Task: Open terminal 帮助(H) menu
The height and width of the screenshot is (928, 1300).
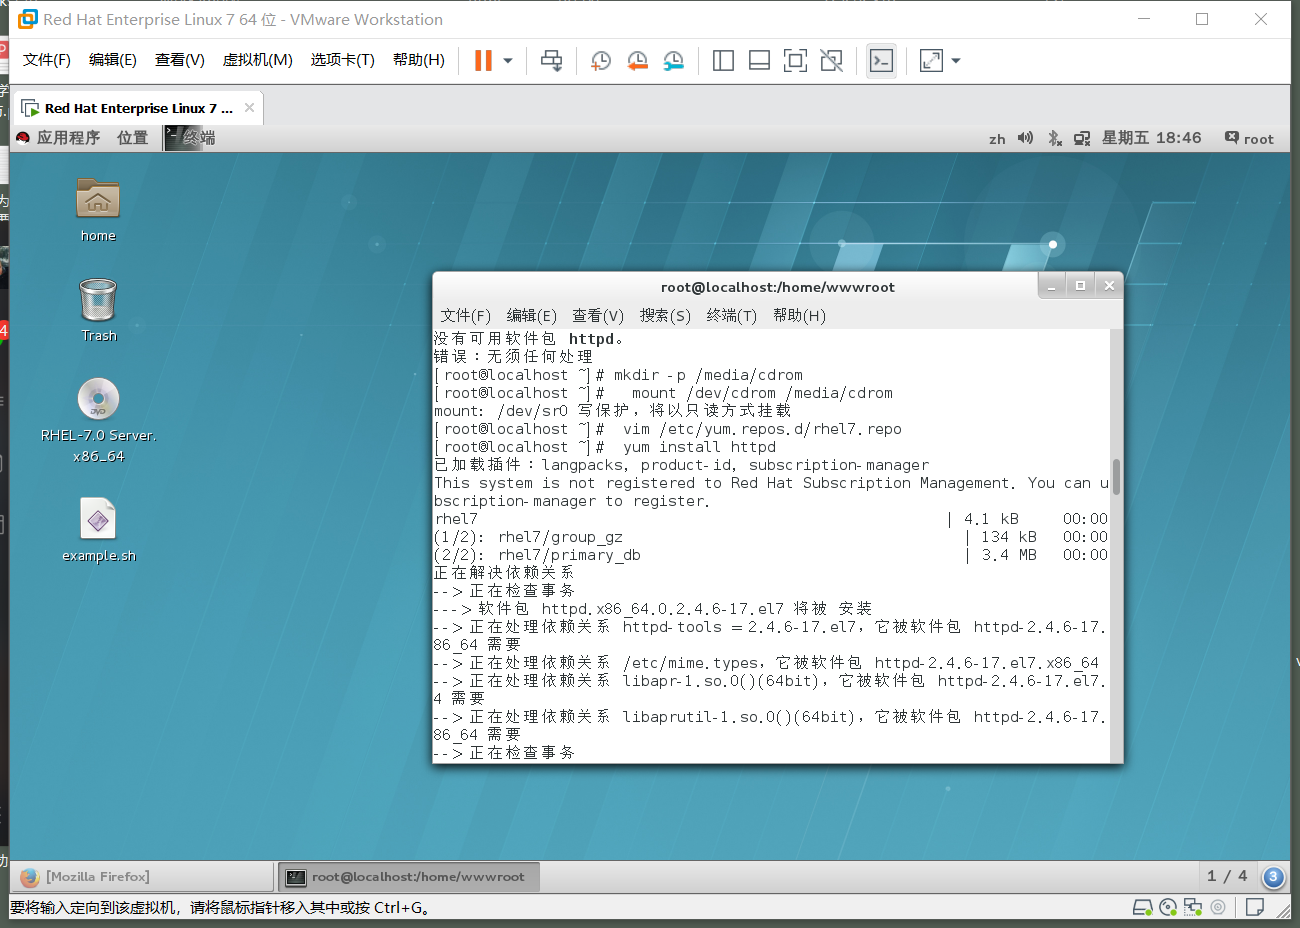Action: 799,315
